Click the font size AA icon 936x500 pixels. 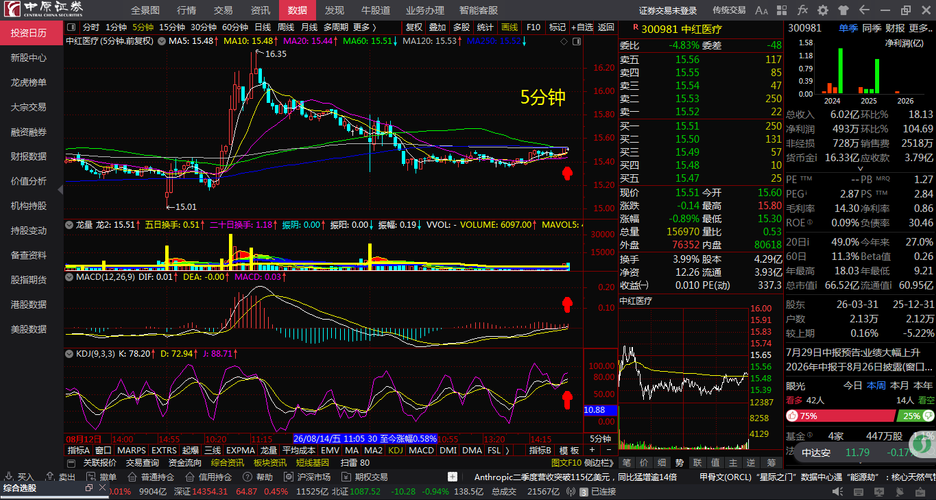(x=761, y=10)
